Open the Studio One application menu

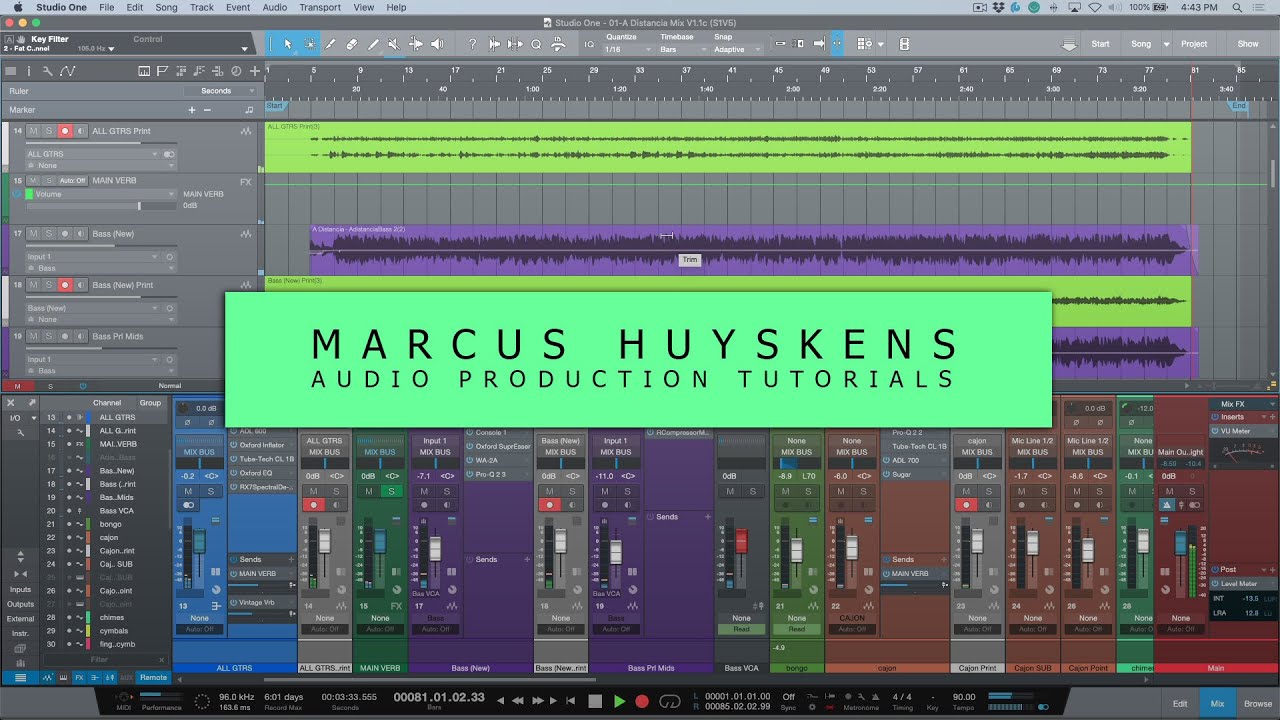pyautogui.click(x=60, y=7)
